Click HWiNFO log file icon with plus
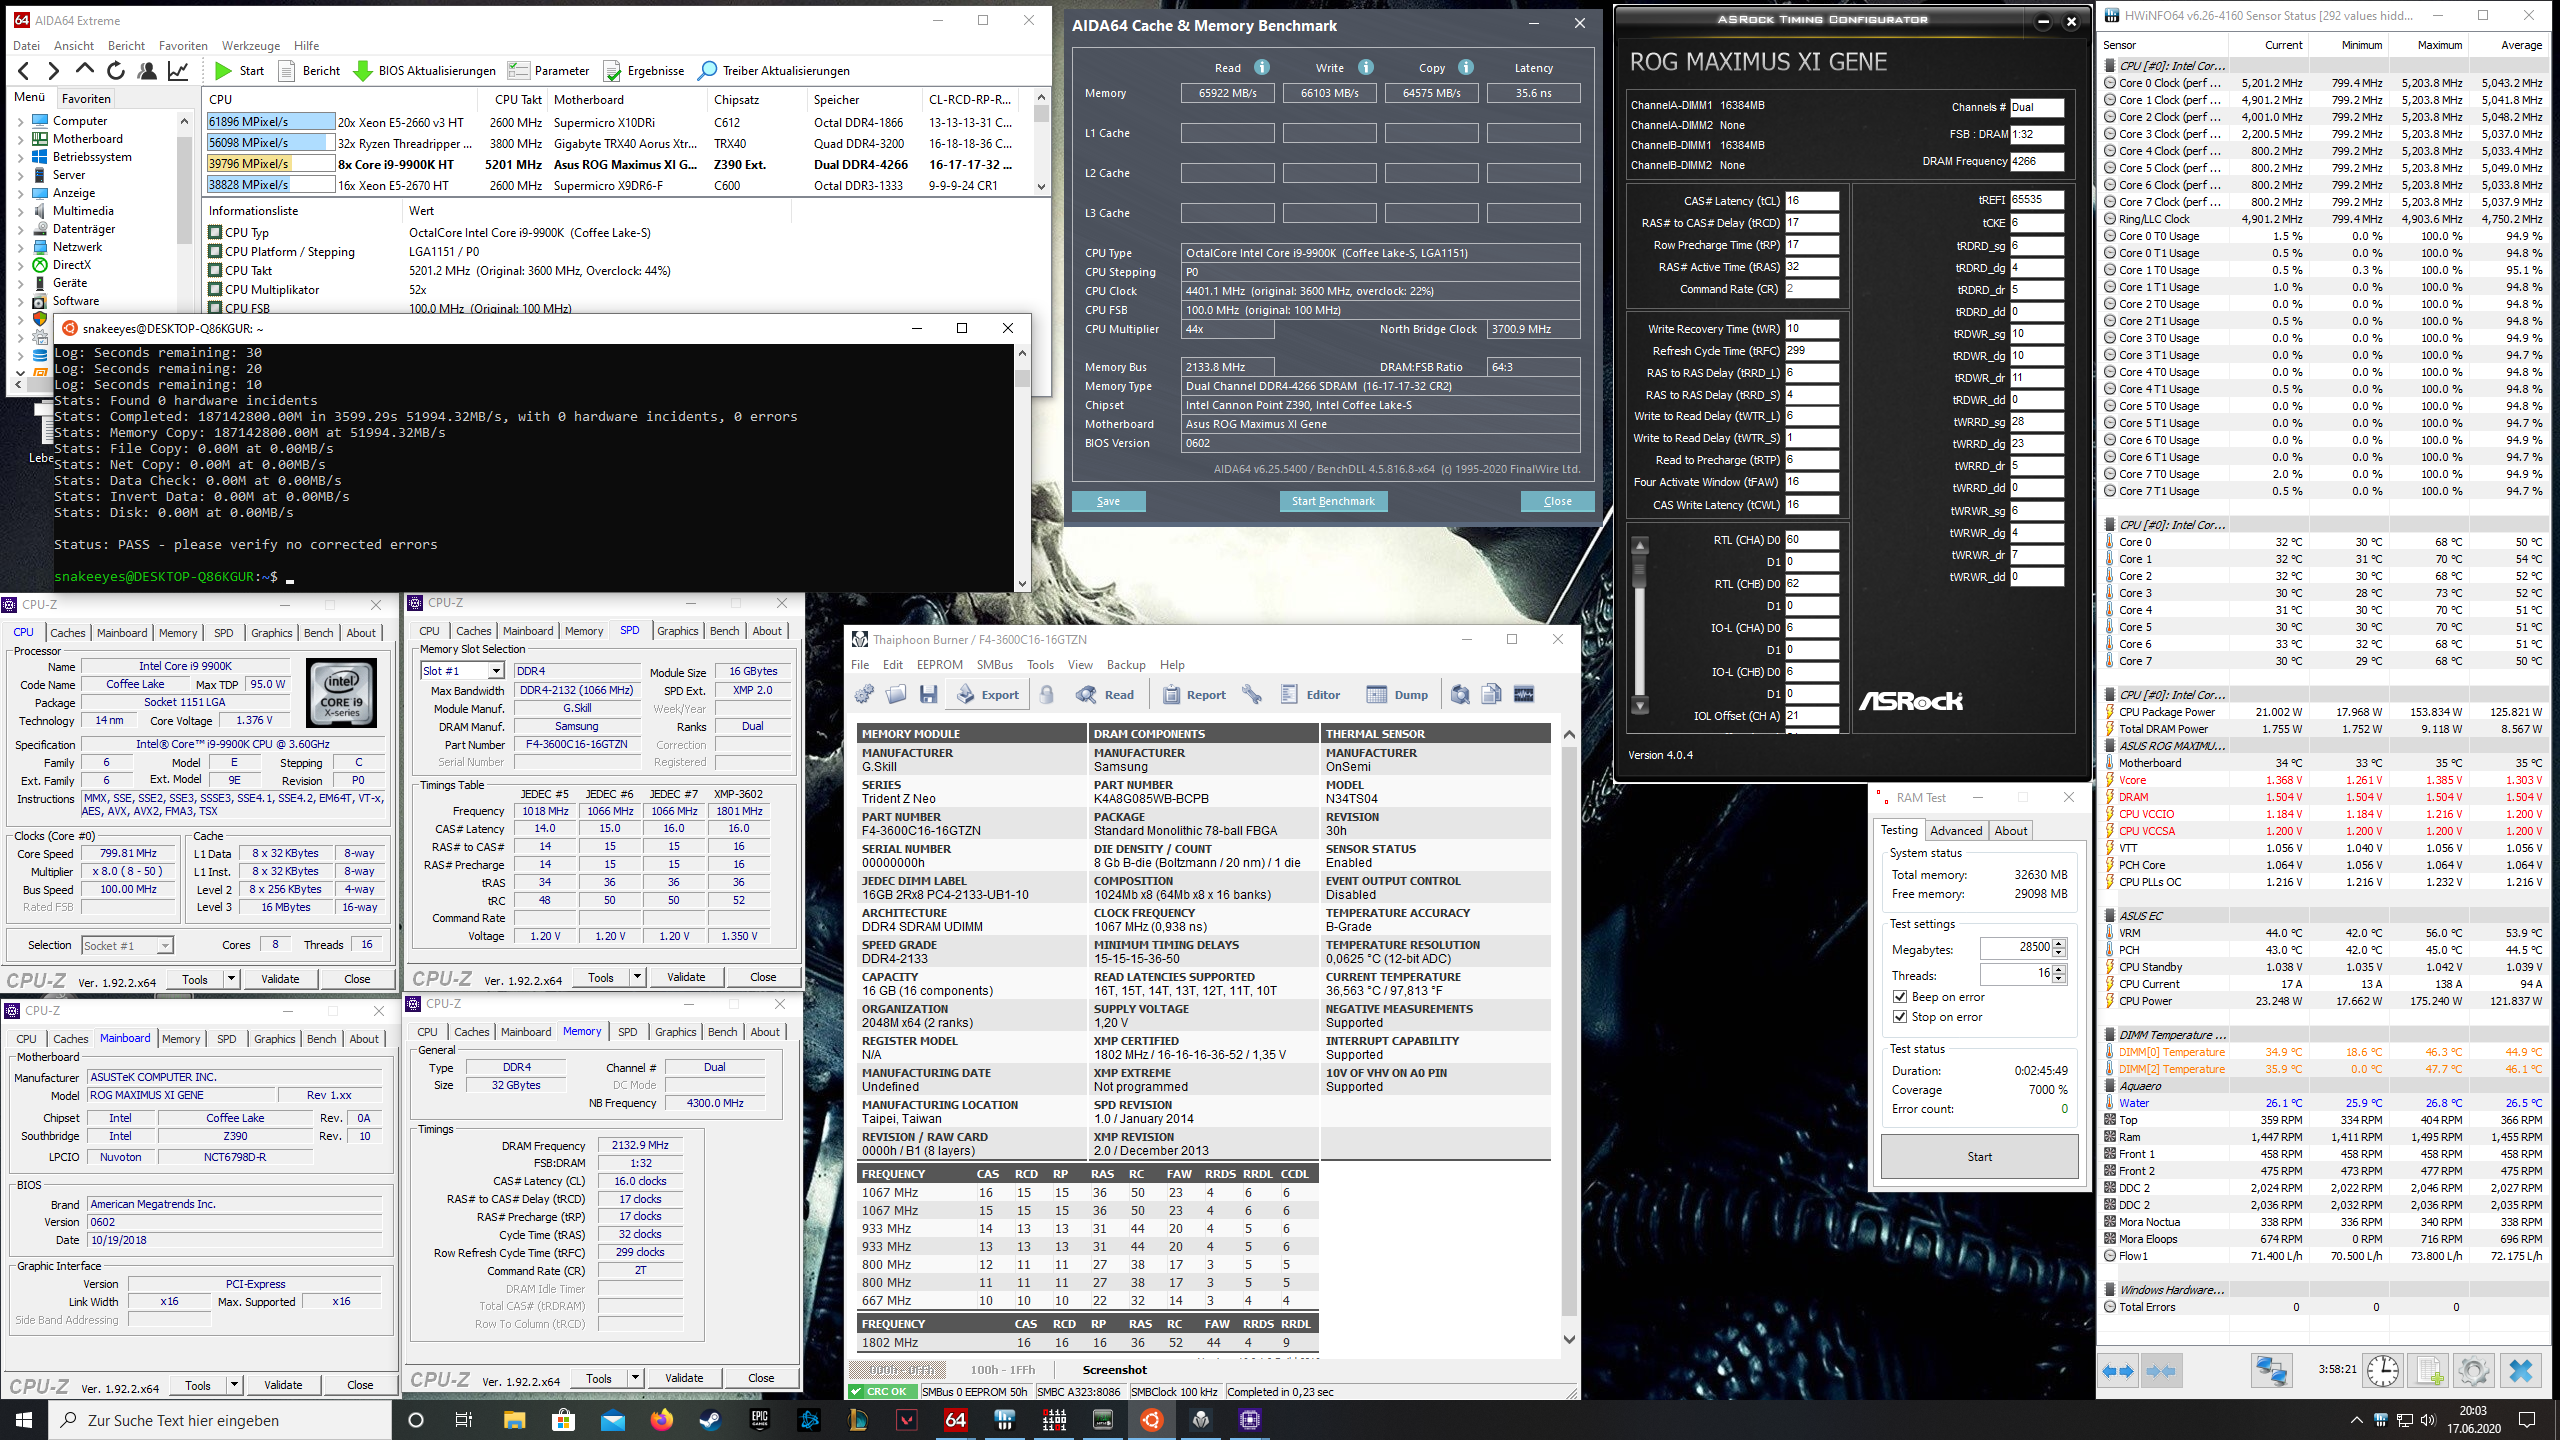This screenshot has height=1440, width=2560. pos(2430,1370)
